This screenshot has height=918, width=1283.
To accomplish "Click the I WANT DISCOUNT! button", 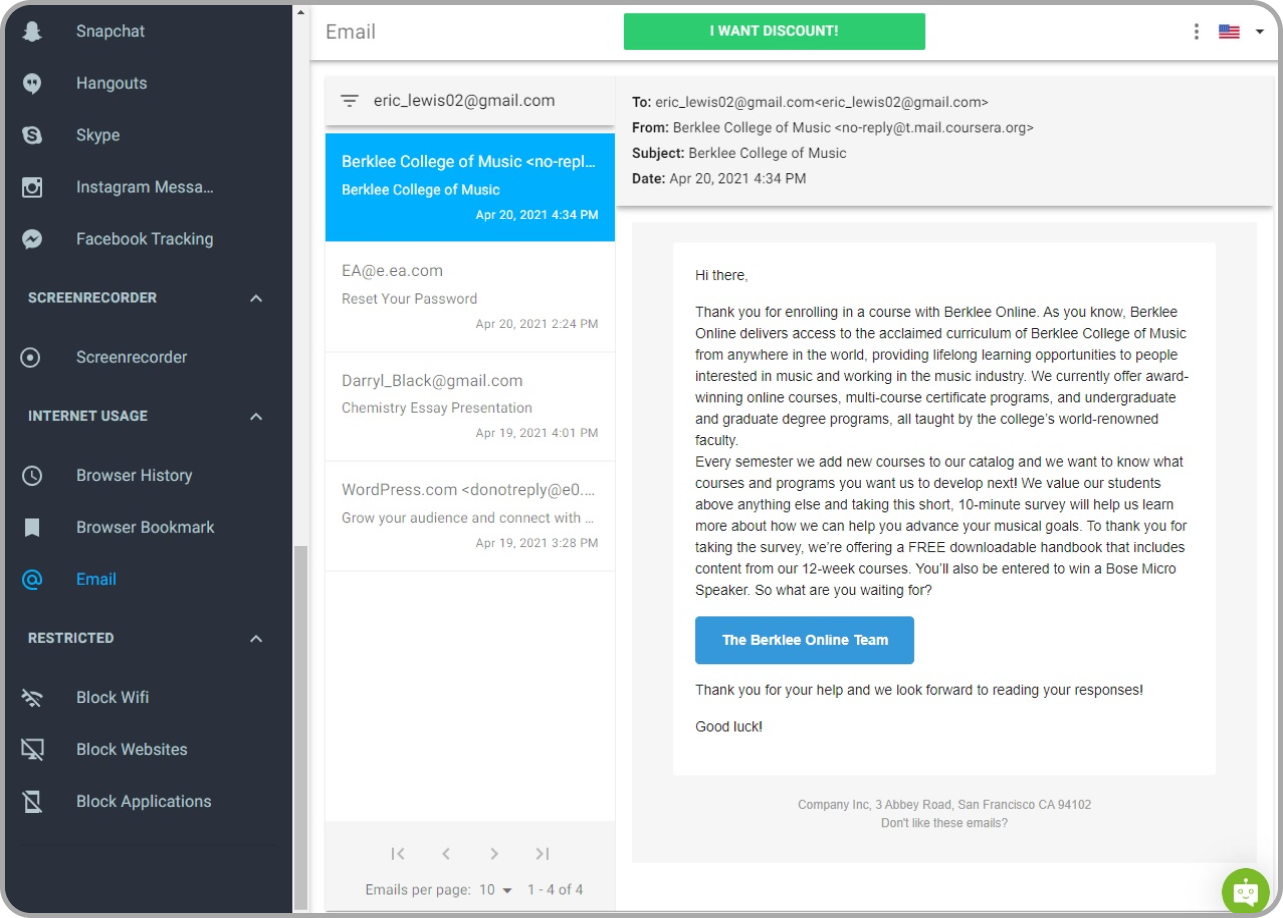I will coord(774,31).
